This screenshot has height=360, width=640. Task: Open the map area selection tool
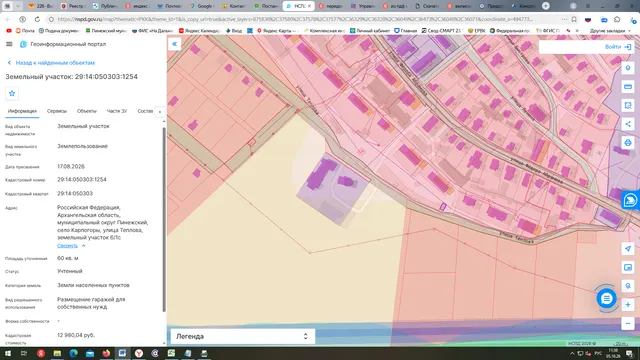(x=628, y=105)
